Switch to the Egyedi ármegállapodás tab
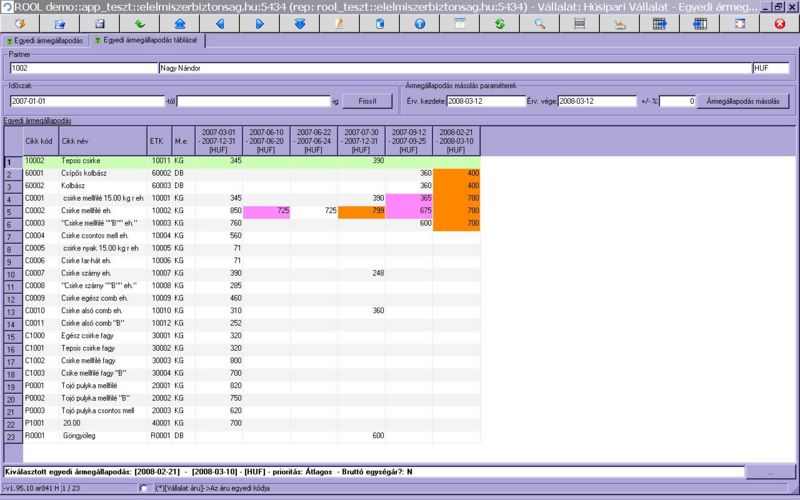The height and width of the screenshot is (500, 800). [x=46, y=41]
